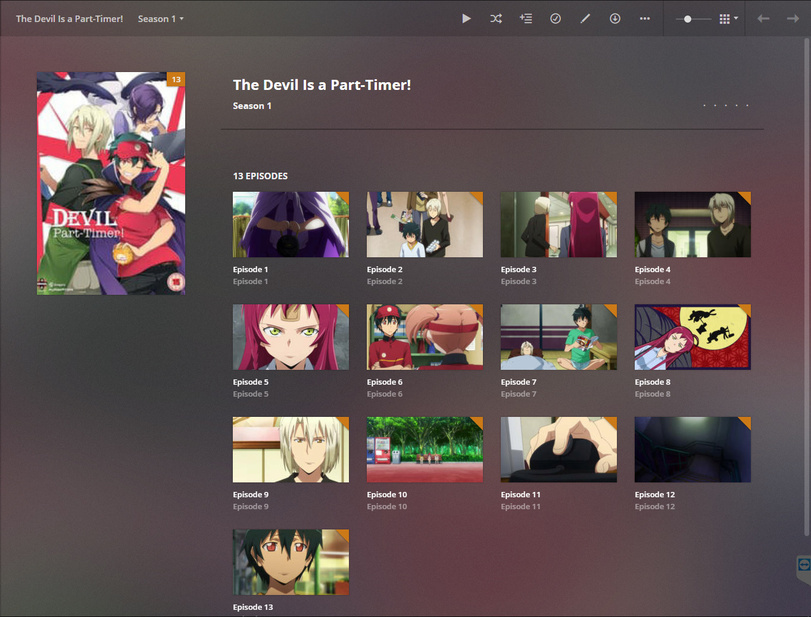Go forward with right arrow
This screenshot has height=617, width=811.
tap(793, 19)
